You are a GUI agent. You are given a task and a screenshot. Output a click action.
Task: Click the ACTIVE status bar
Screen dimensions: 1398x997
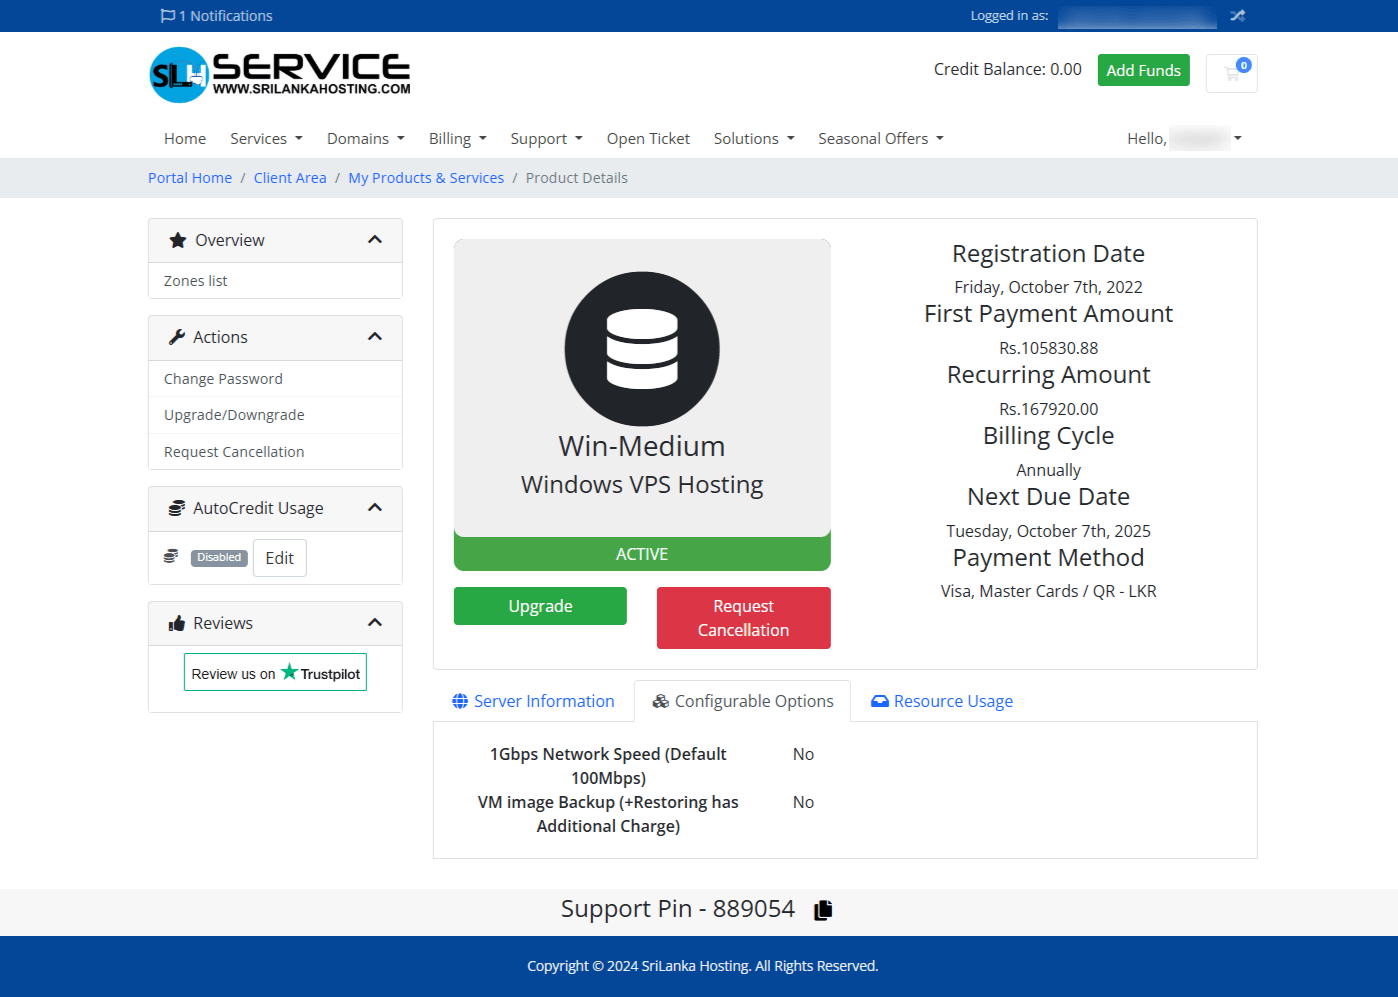pyautogui.click(x=642, y=554)
